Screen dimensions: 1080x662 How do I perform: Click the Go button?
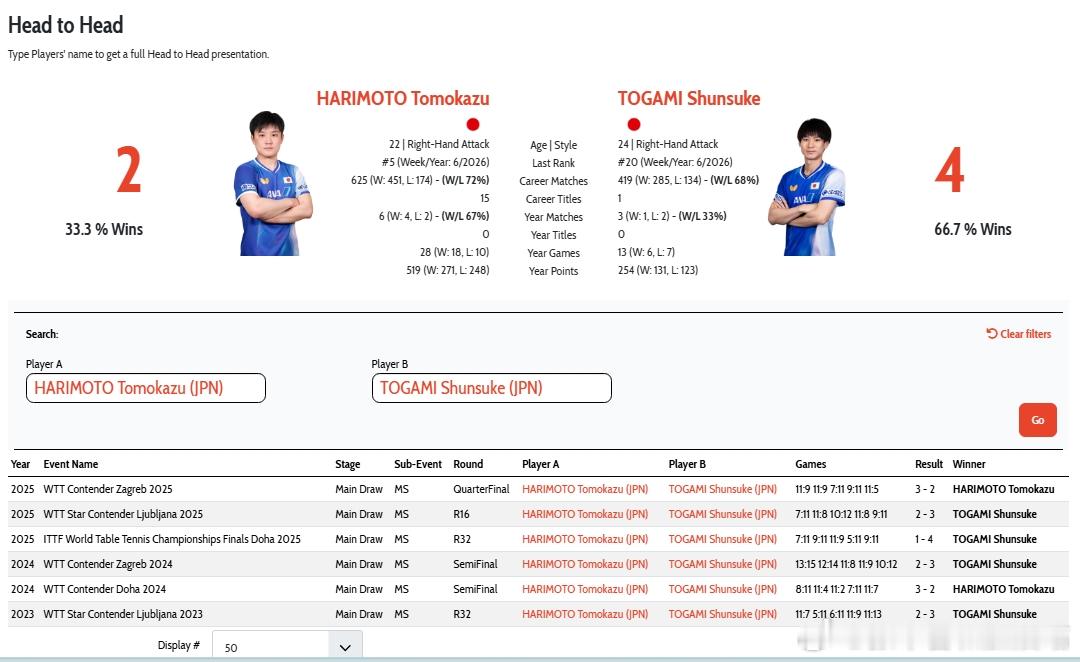pos(1037,420)
